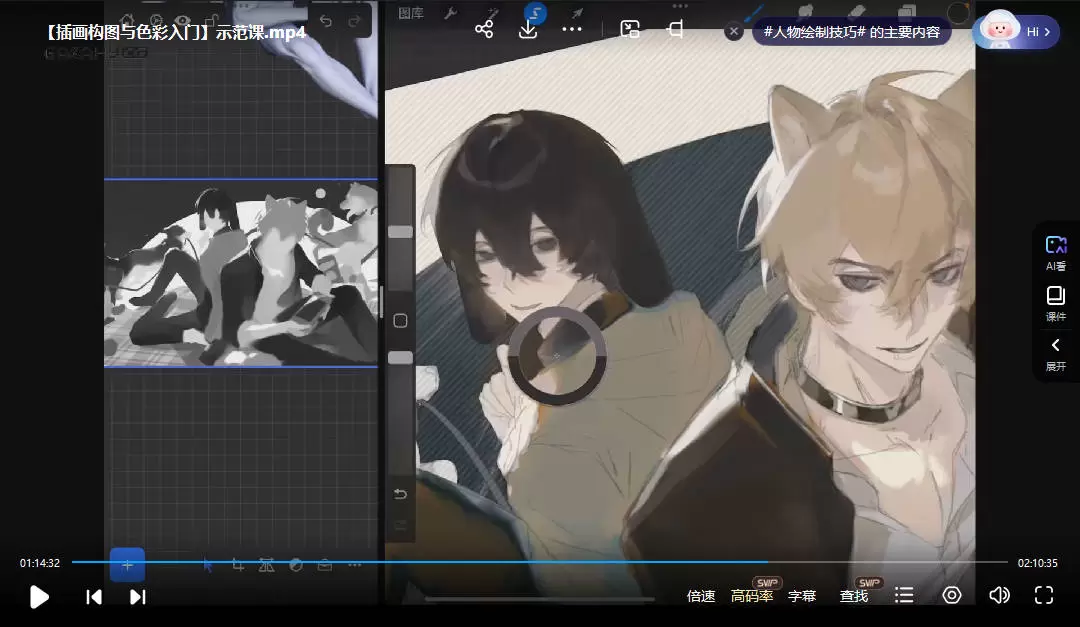Expand the 展开 side panel arrow
The width and height of the screenshot is (1080, 627).
(1055, 353)
